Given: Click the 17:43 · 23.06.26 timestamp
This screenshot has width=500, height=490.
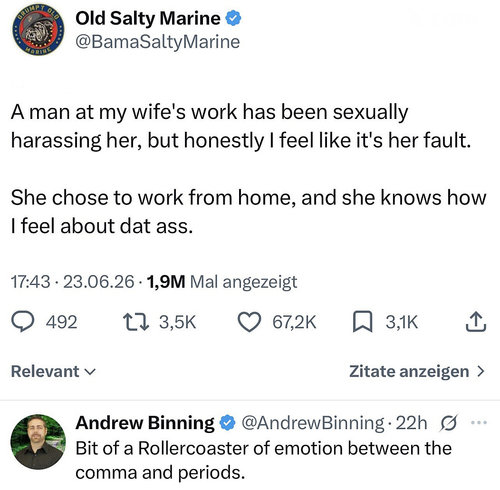Looking at the screenshot, I should tap(72, 282).
